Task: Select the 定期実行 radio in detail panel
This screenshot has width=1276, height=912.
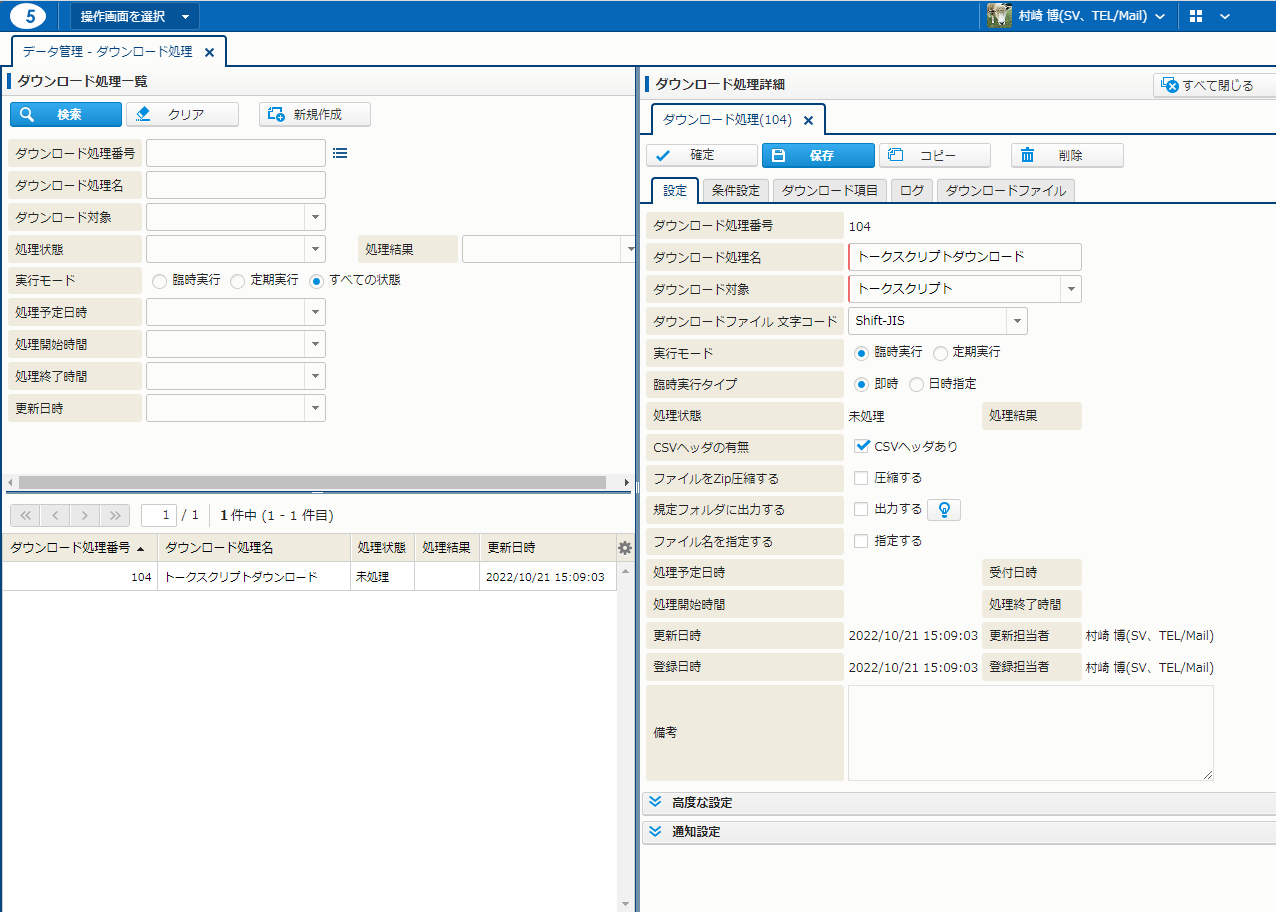Action: pyautogui.click(x=940, y=353)
